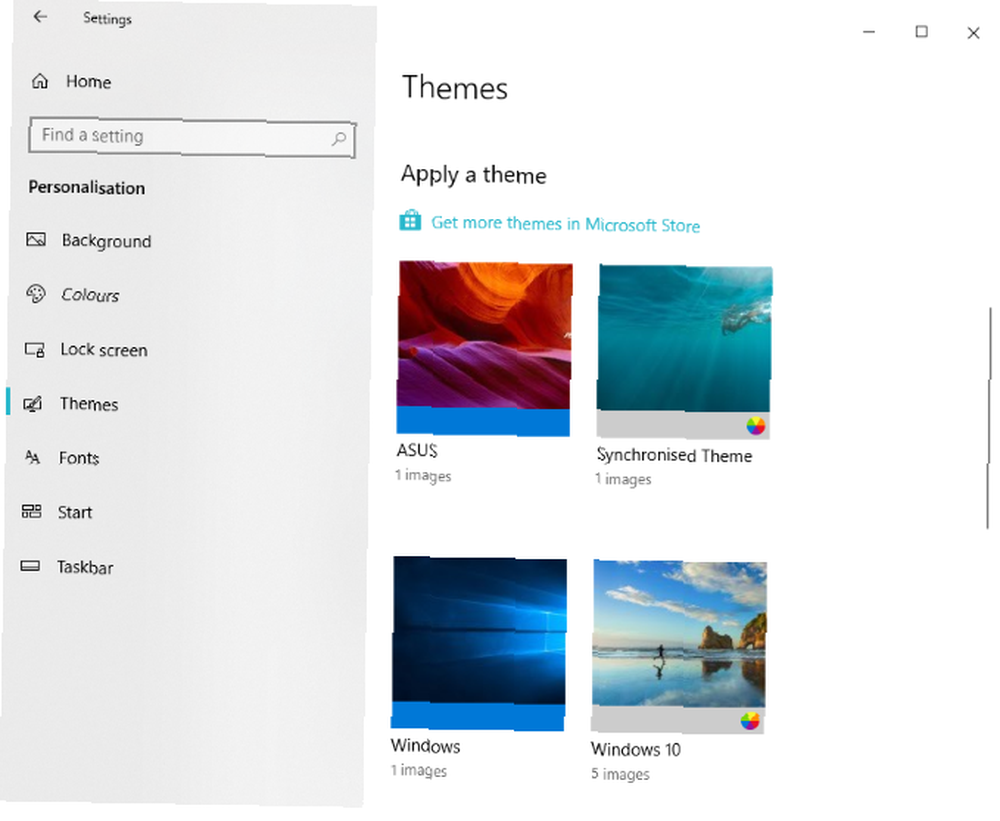Open the Home icon in sidebar
The image size is (1000, 821).
click(40, 80)
